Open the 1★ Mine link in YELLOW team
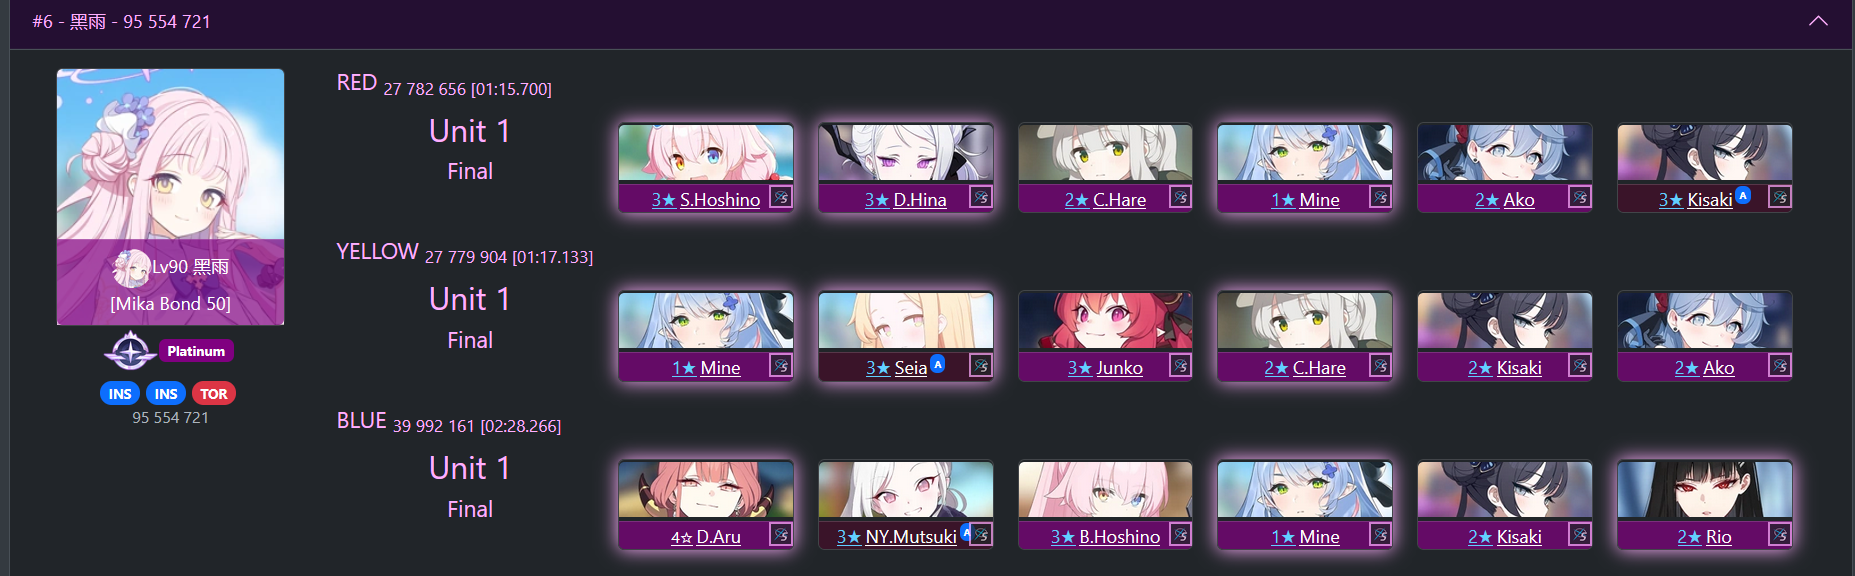 coord(706,368)
